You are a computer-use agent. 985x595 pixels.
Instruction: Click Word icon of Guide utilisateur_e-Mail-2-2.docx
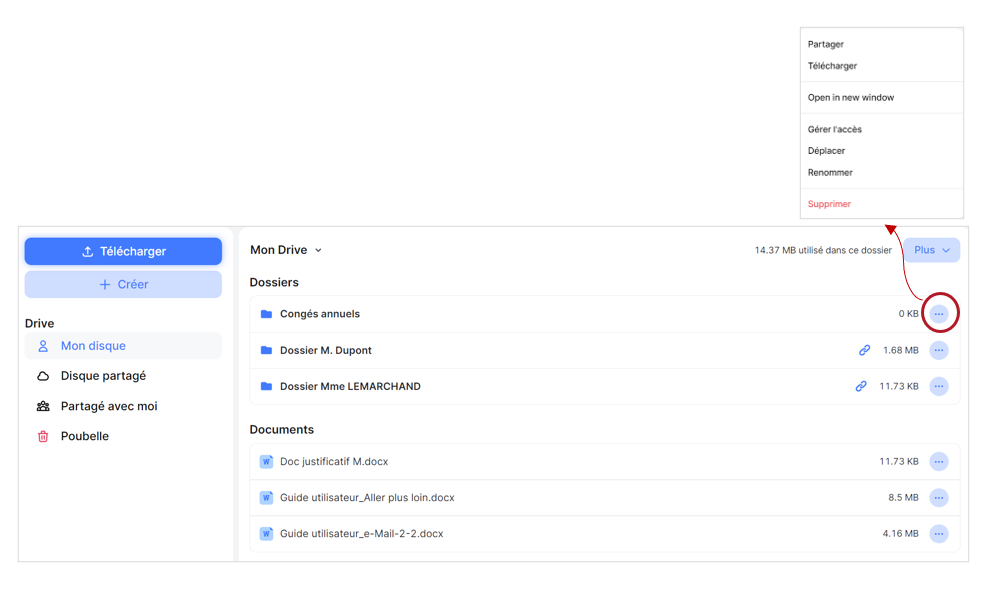tap(266, 534)
